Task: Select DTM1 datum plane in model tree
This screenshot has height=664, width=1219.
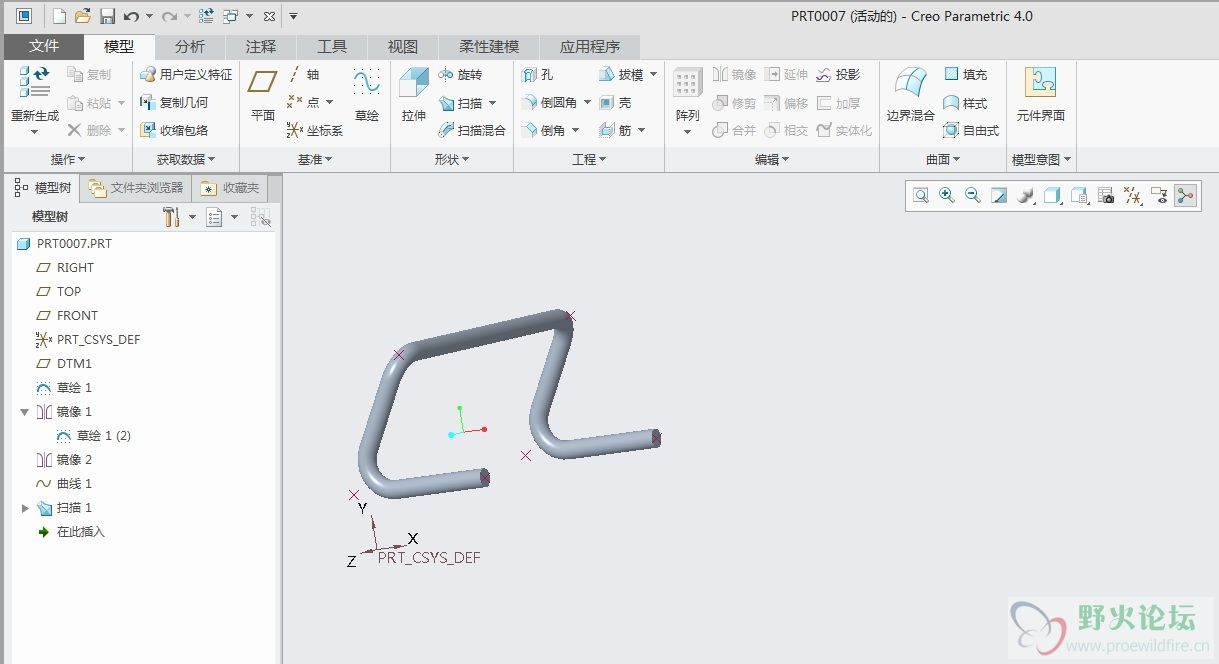Action: (74, 364)
